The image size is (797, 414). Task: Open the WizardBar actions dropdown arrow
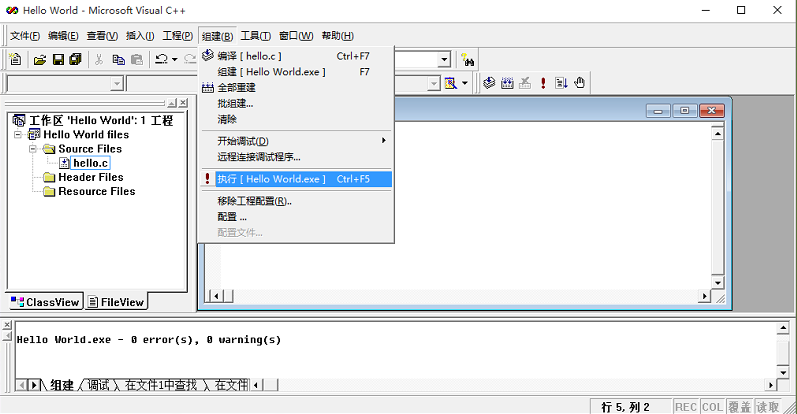(465, 83)
